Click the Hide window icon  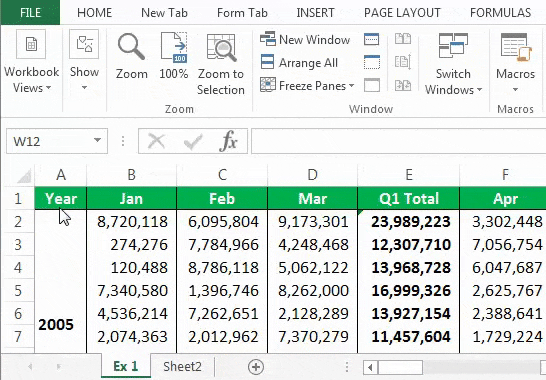(372, 62)
